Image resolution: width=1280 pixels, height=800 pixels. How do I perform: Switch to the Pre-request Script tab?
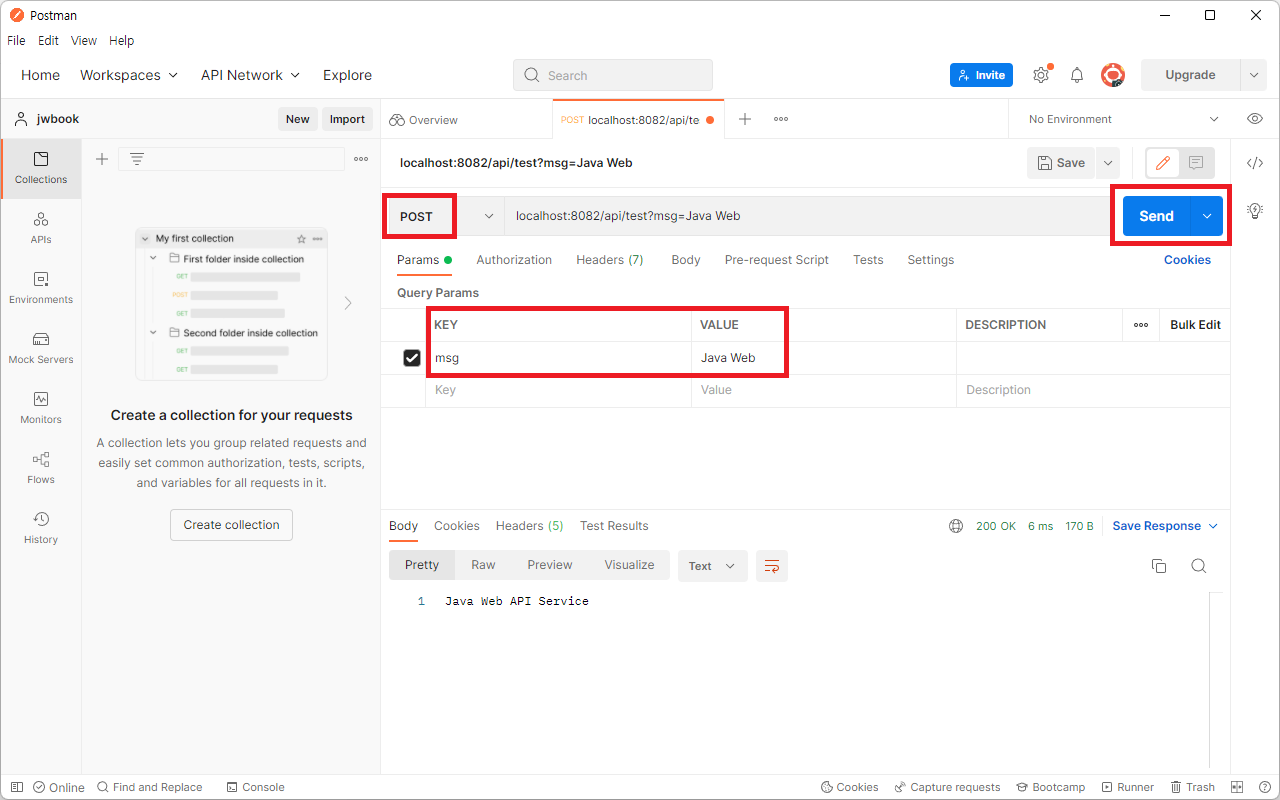tap(777, 260)
